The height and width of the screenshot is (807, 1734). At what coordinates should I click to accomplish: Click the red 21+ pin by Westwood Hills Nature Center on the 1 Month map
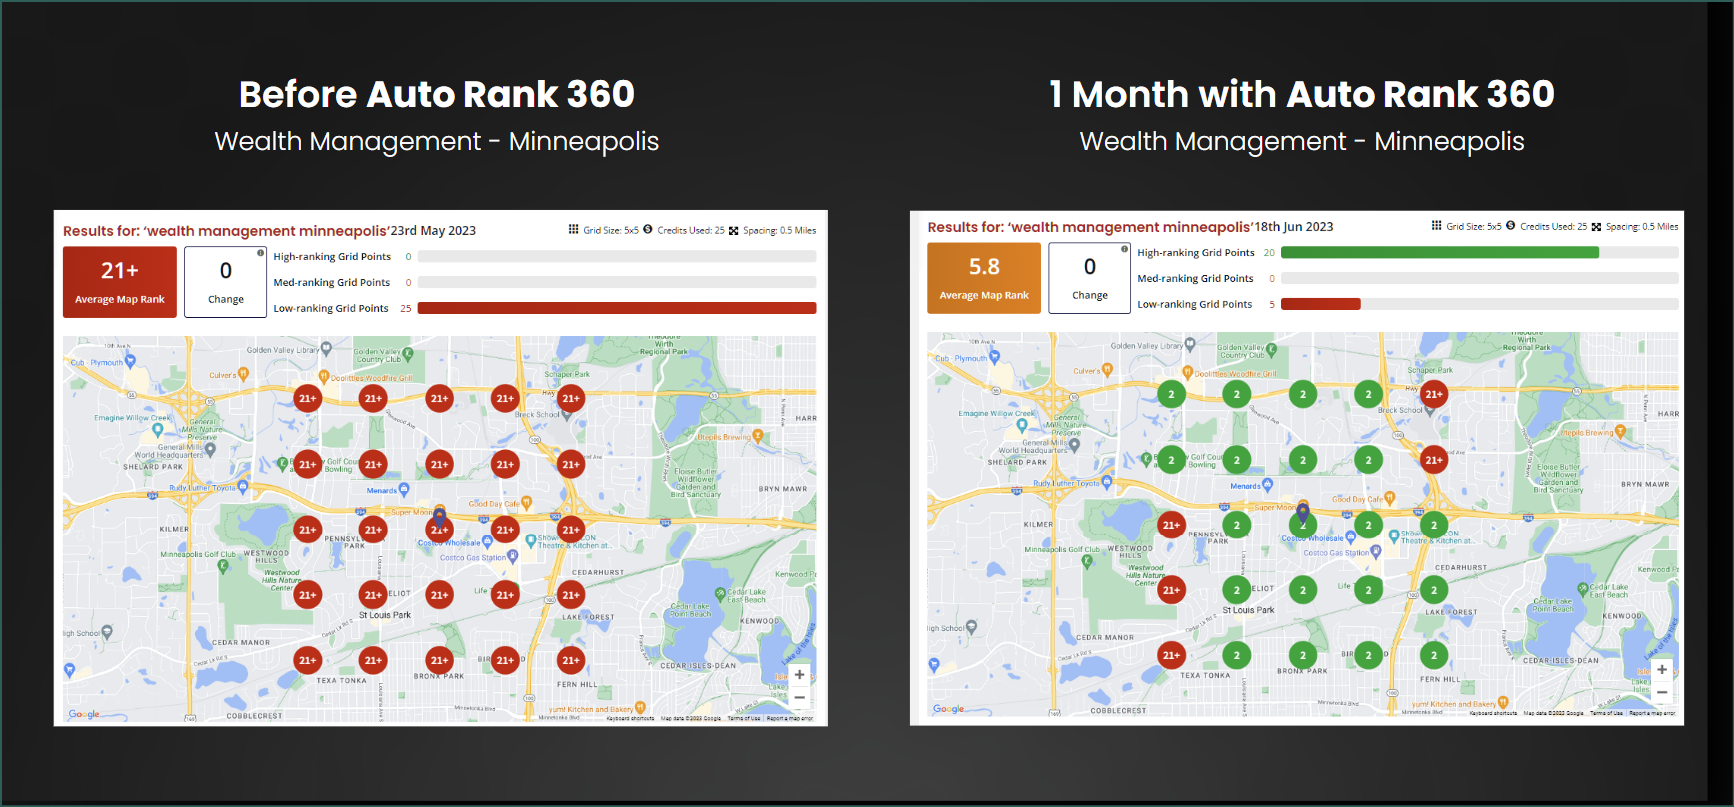1171,590
